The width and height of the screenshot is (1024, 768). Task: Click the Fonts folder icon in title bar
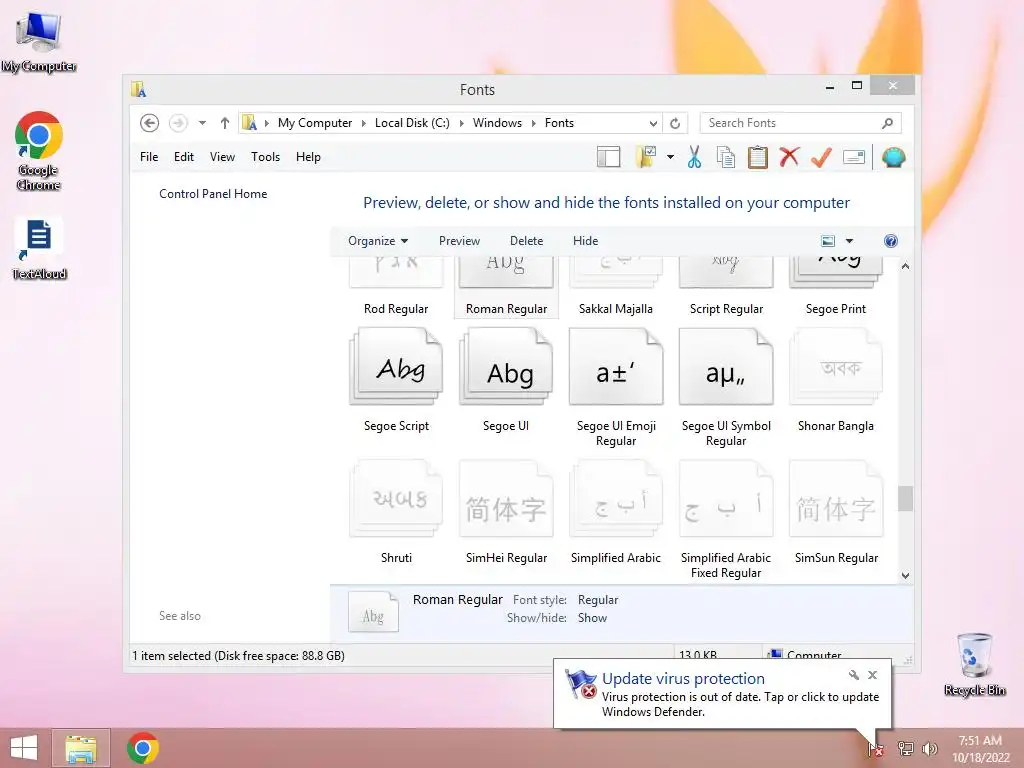point(138,89)
